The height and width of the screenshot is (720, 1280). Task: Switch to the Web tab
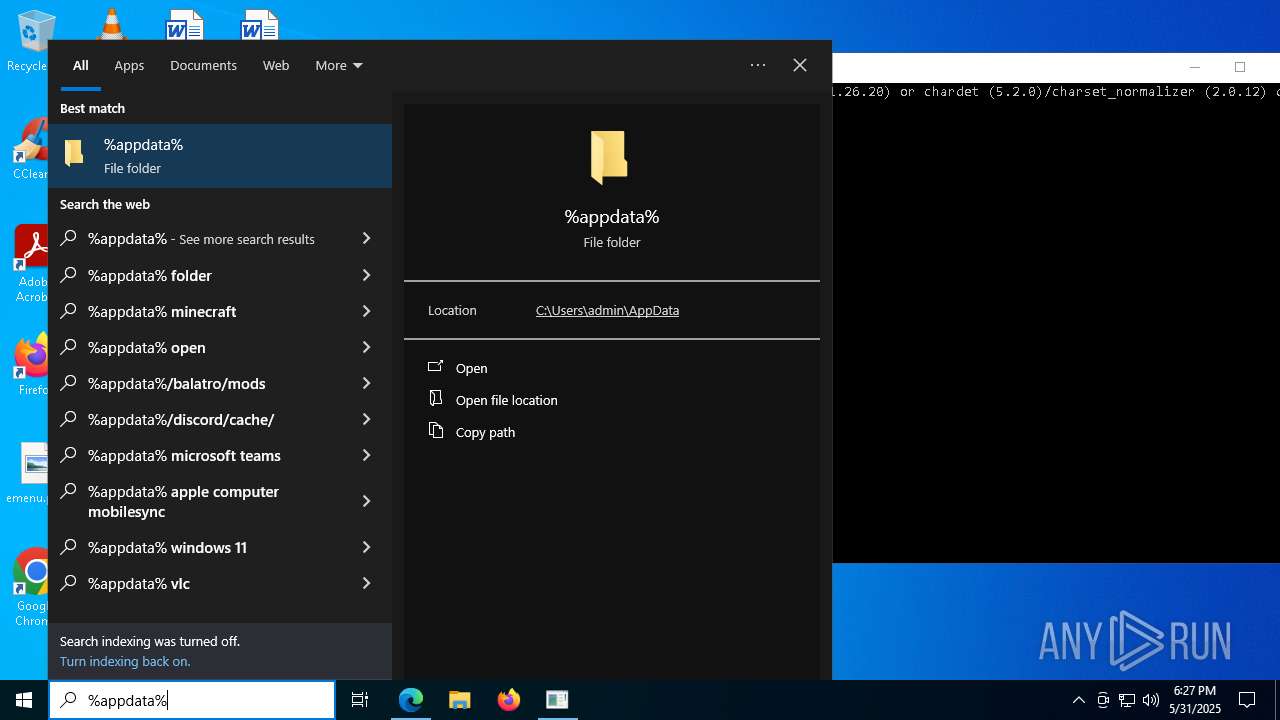tap(276, 65)
